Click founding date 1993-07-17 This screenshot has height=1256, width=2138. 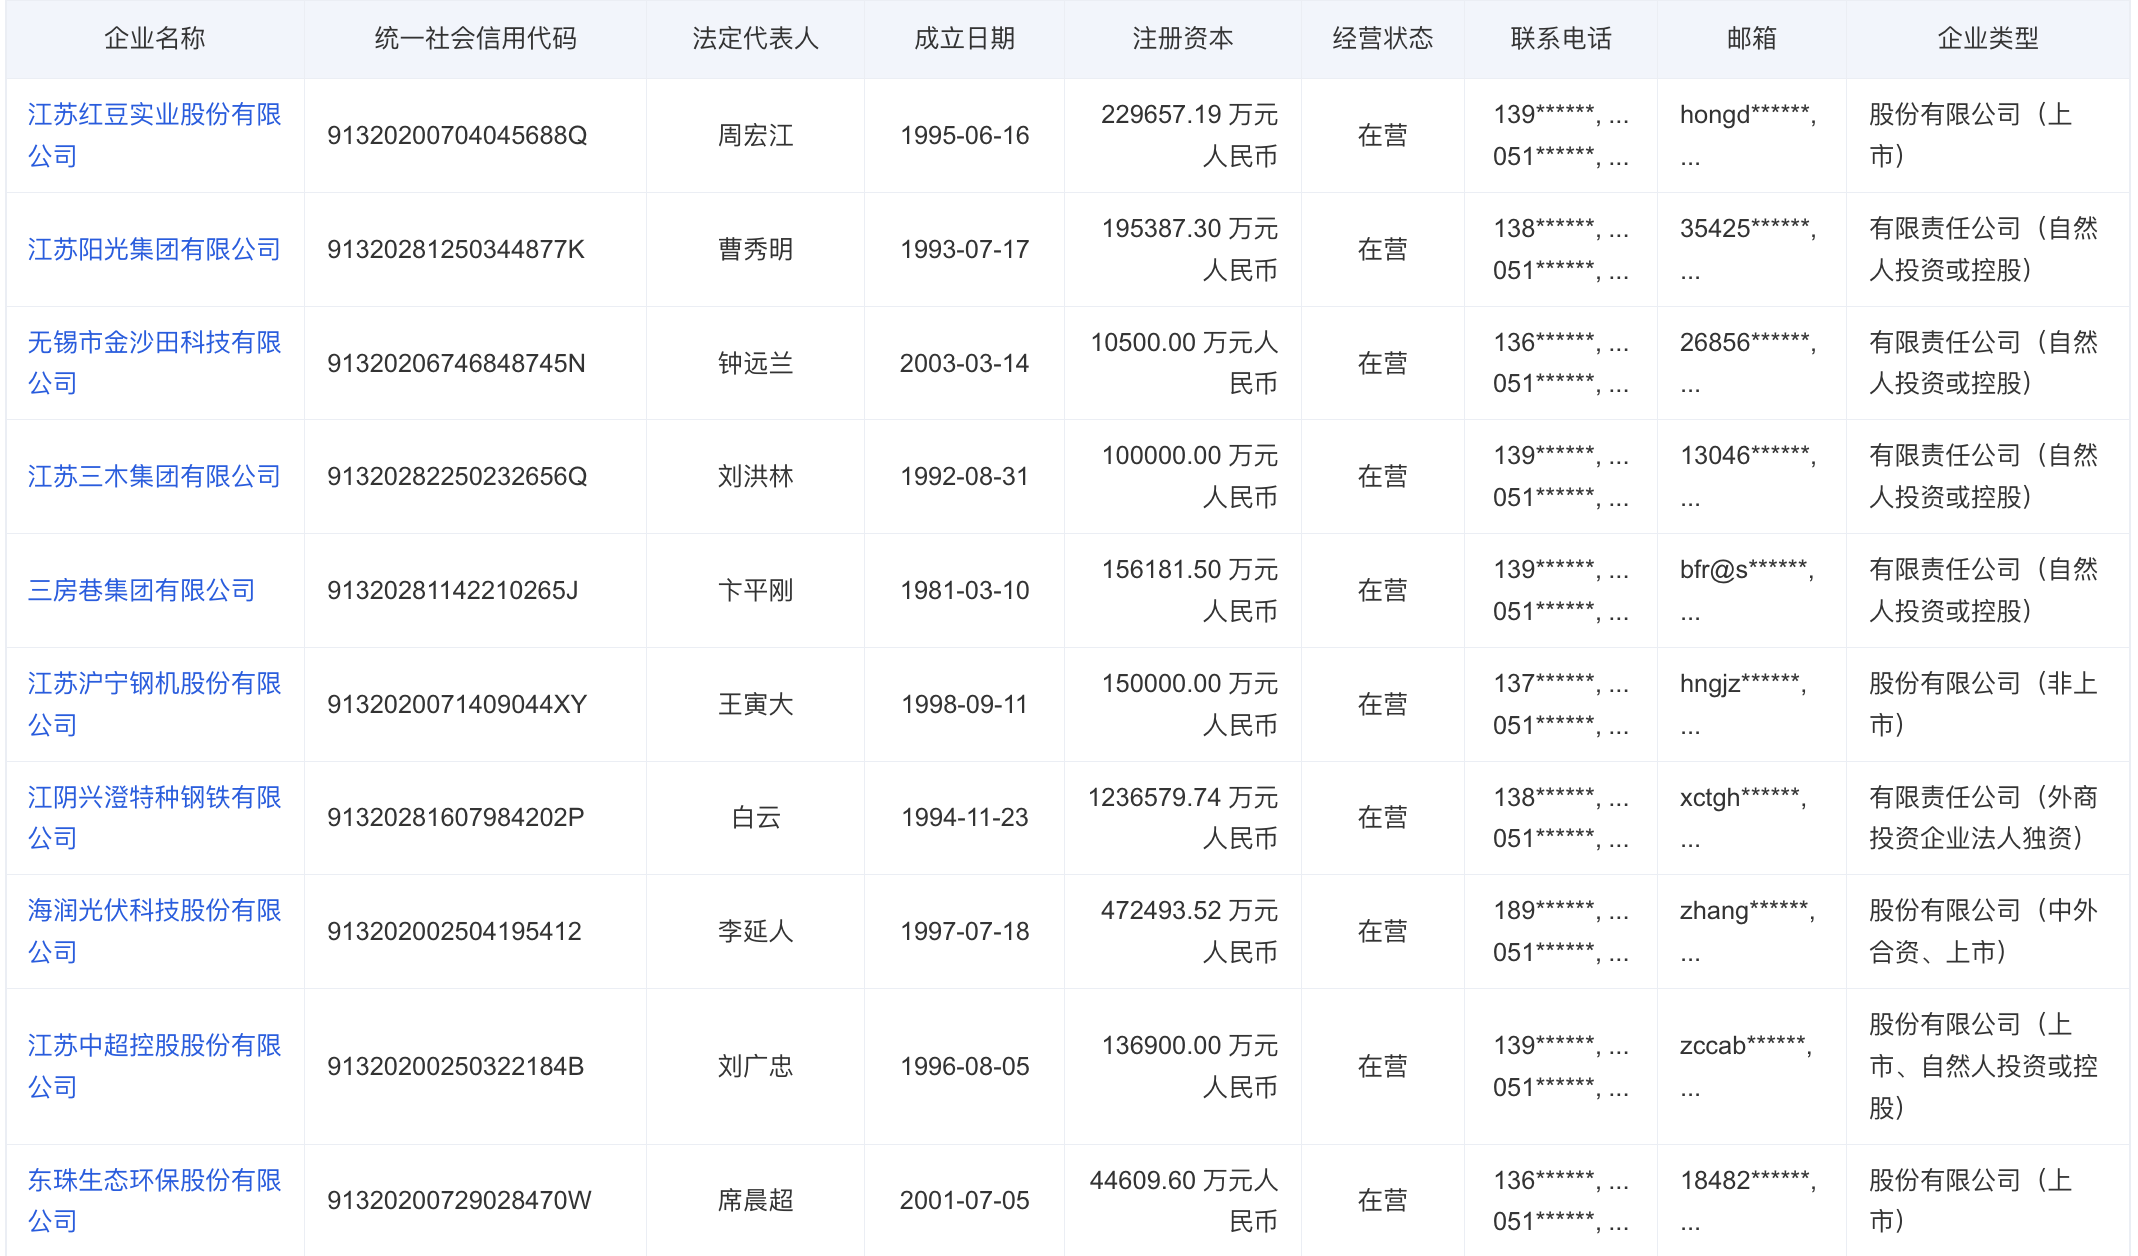coord(965,249)
